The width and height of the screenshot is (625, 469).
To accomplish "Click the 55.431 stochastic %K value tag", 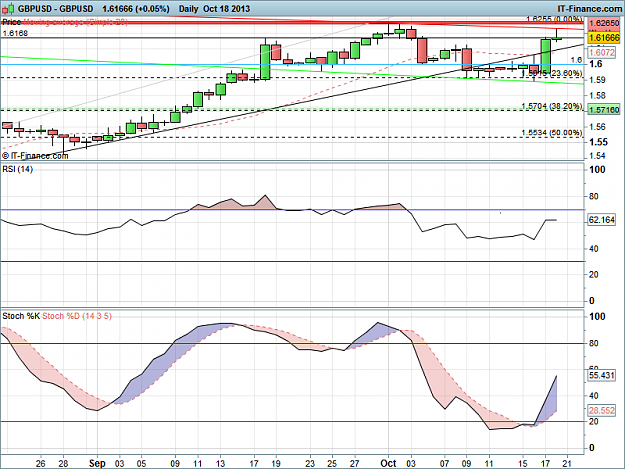I will point(602,375).
